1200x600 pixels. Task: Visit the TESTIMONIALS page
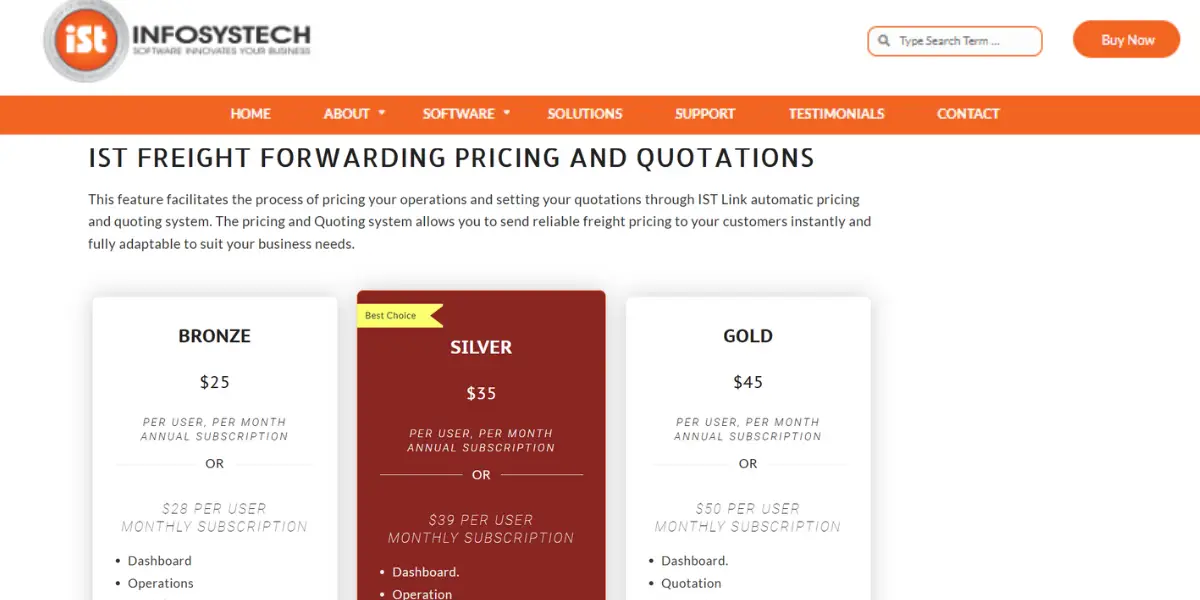pos(836,113)
